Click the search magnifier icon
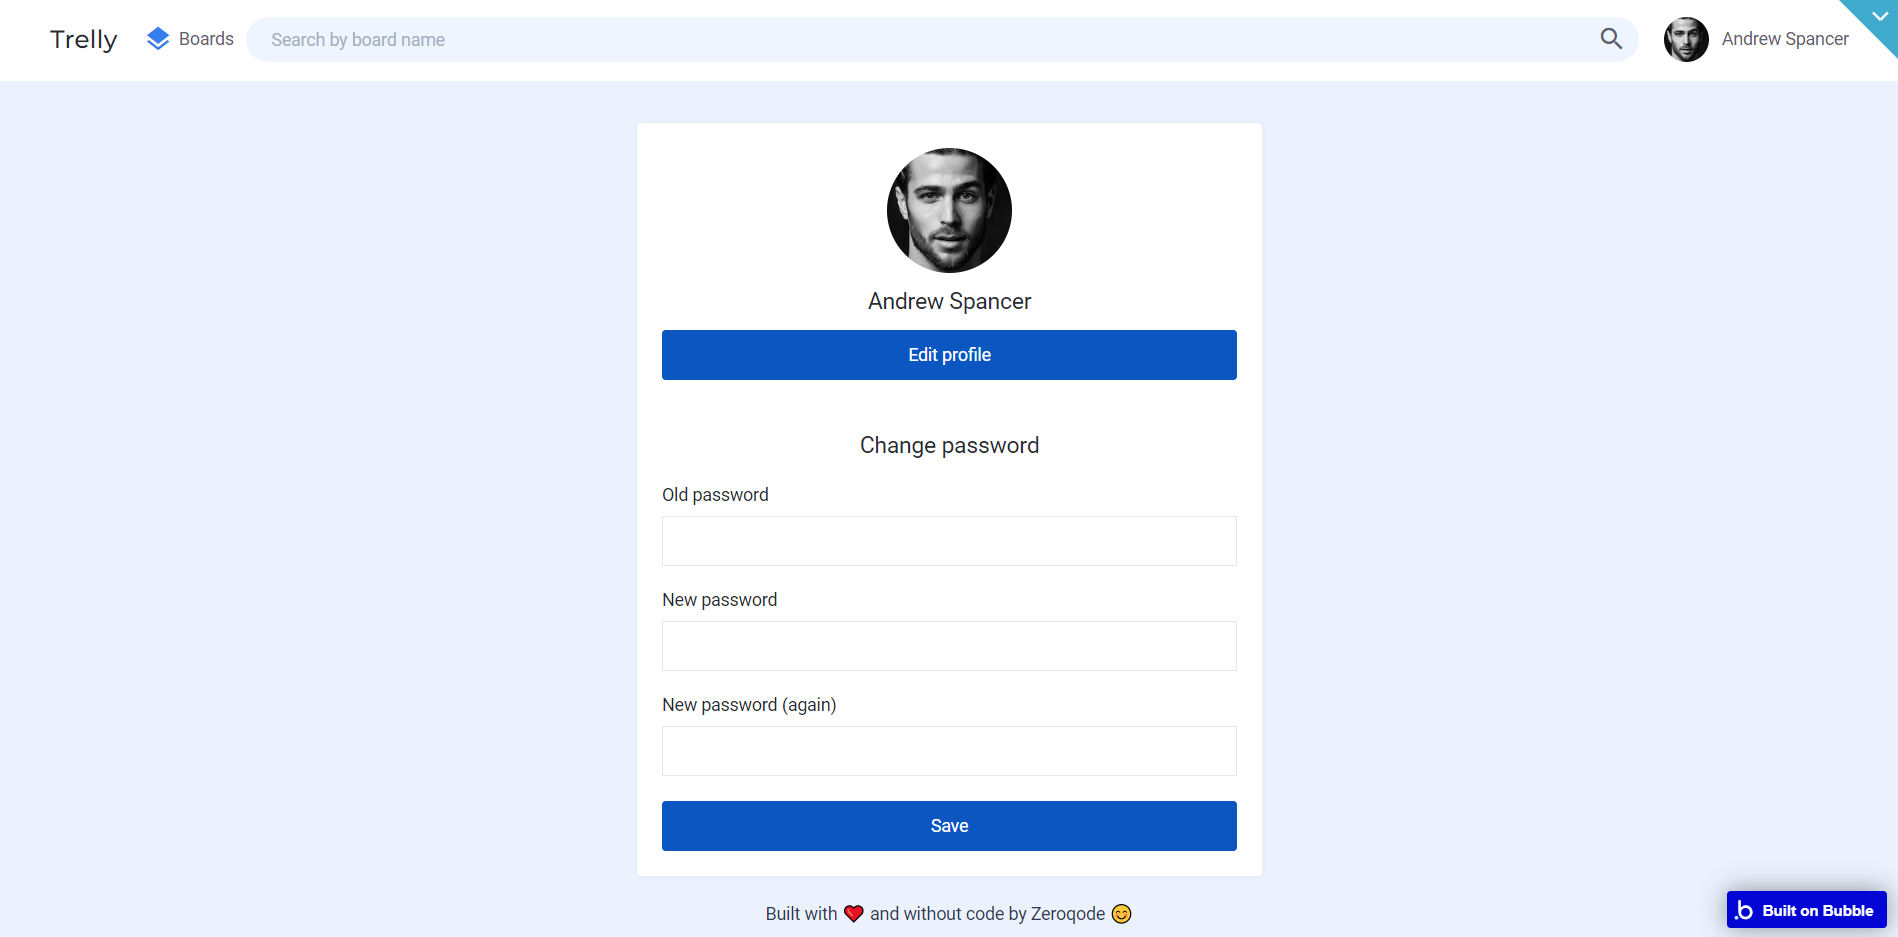The width and height of the screenshot is (1898, 937). 1611,39
